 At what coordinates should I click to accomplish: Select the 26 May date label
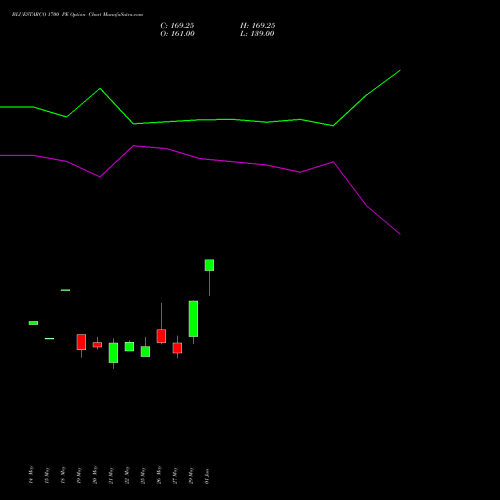pos(159,475)
